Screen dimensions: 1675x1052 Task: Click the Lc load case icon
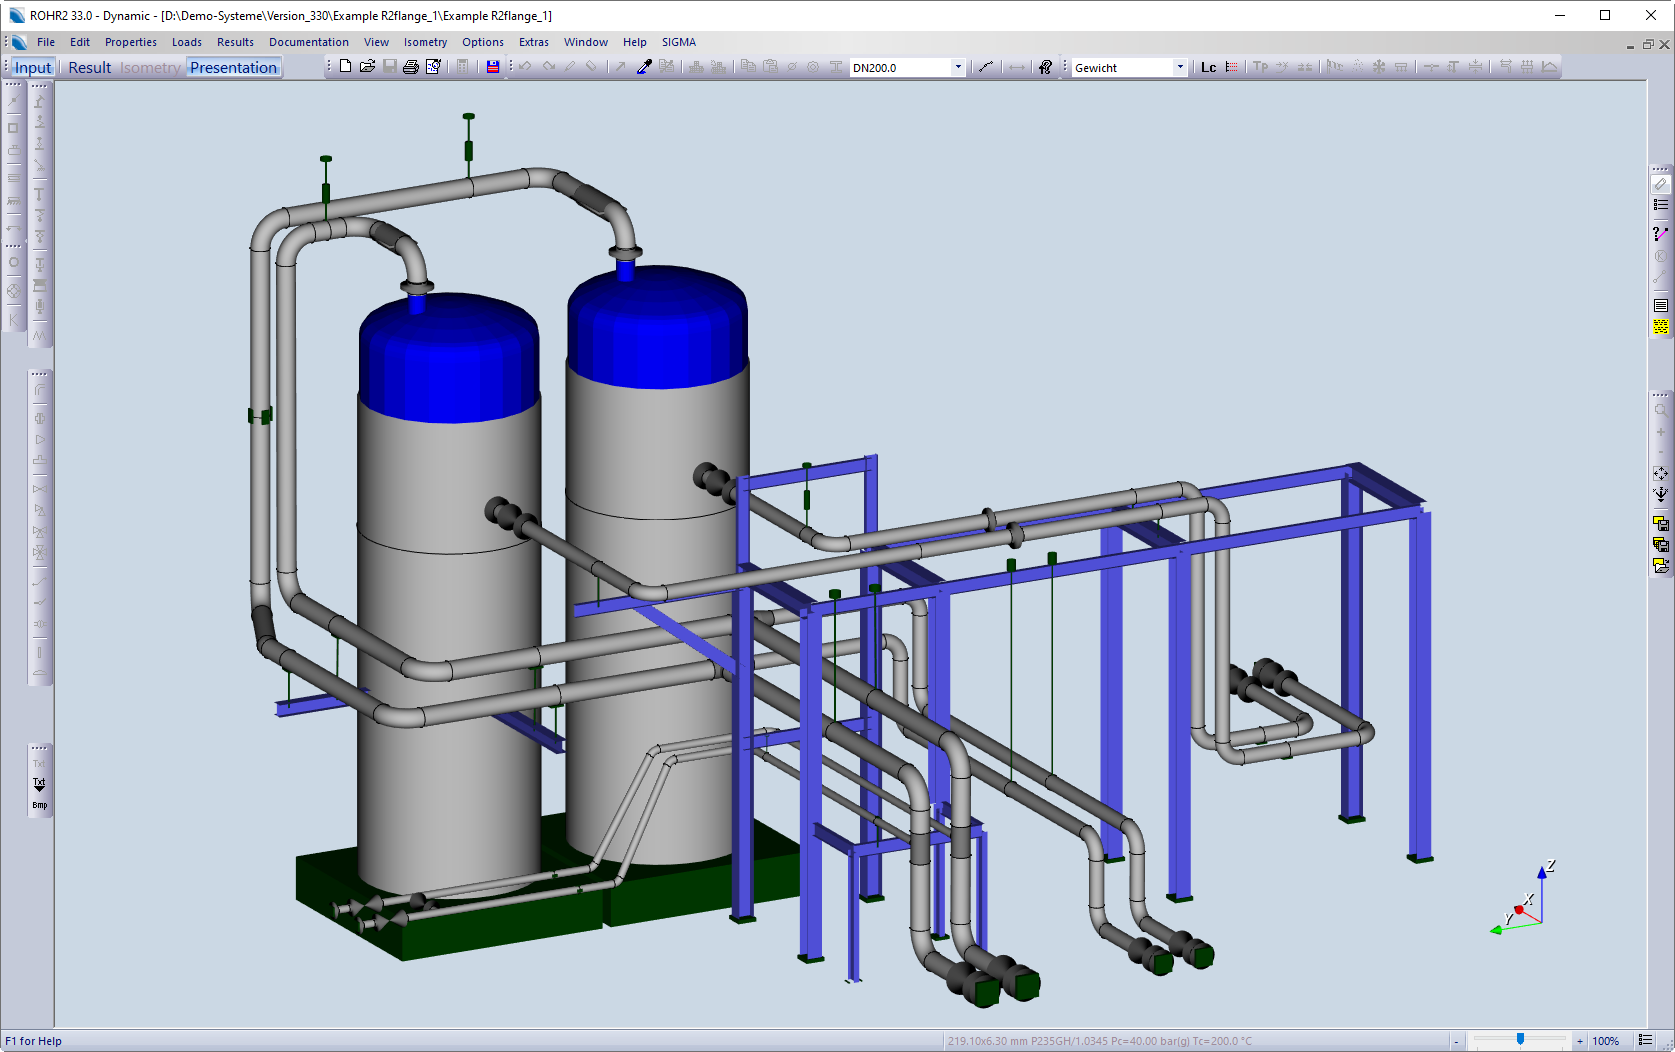1208,67
